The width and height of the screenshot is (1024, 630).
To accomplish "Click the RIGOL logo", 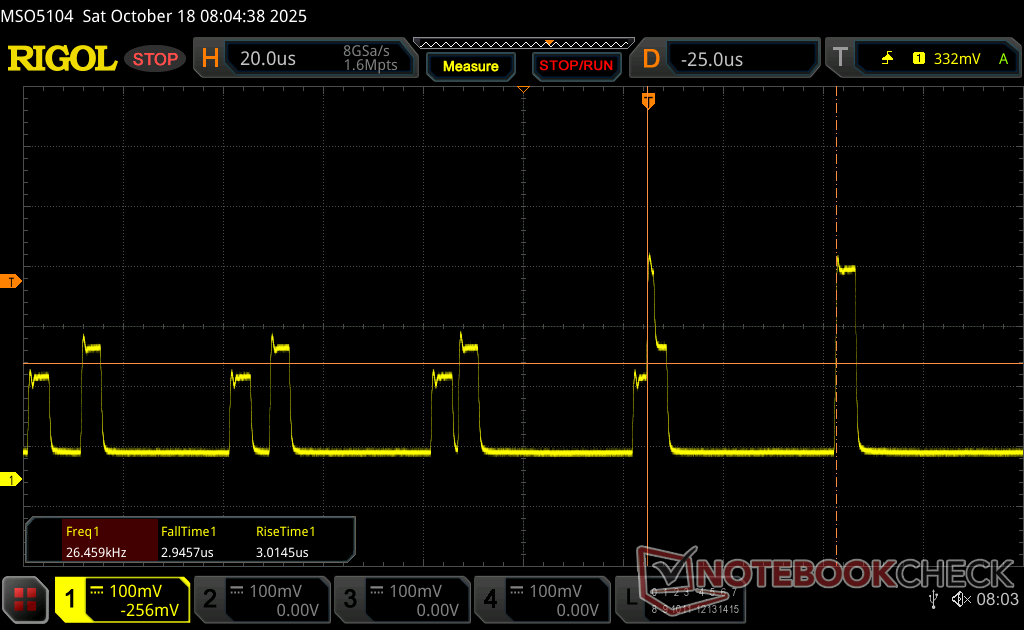I will coord(62,59).
